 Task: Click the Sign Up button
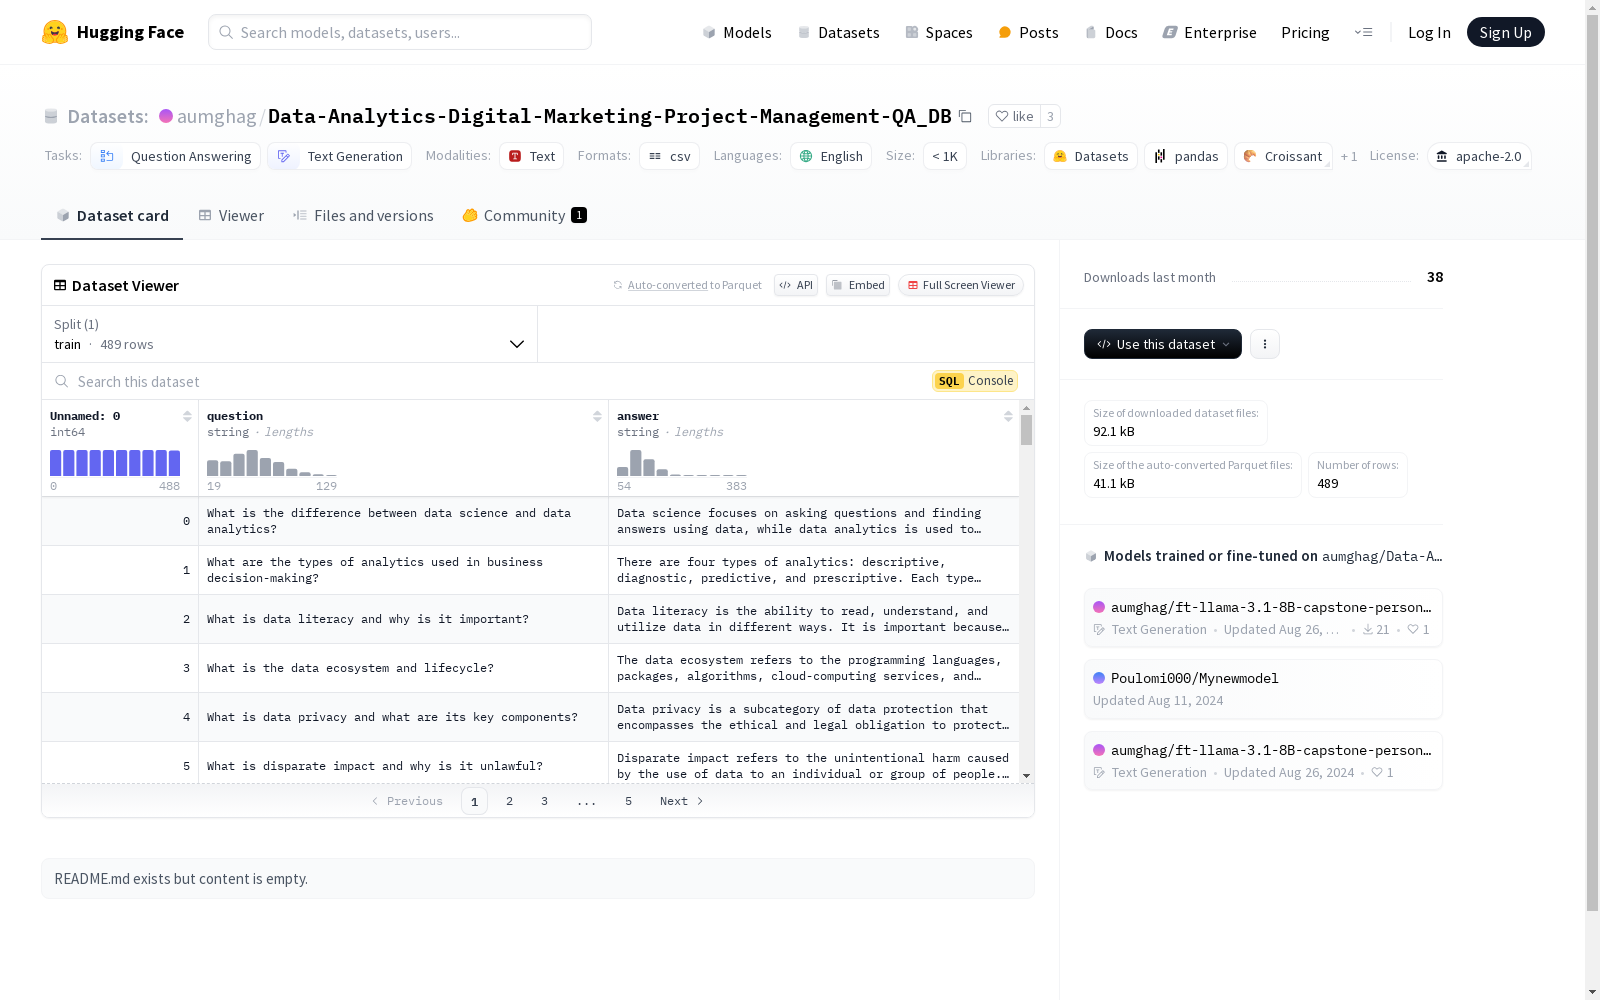1506,32
